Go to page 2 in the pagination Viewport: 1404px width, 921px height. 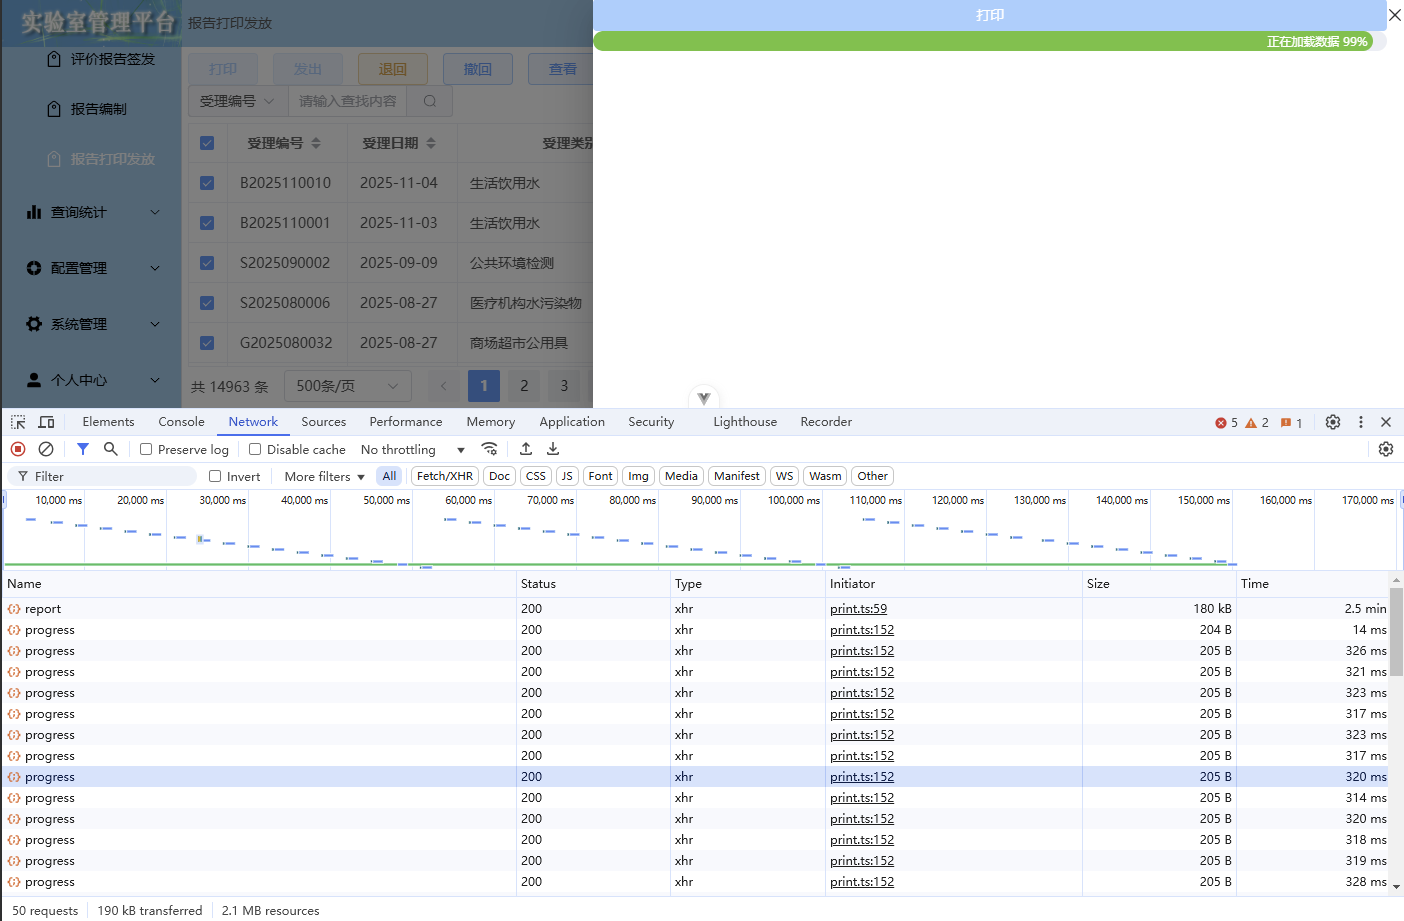coord(524,385)
